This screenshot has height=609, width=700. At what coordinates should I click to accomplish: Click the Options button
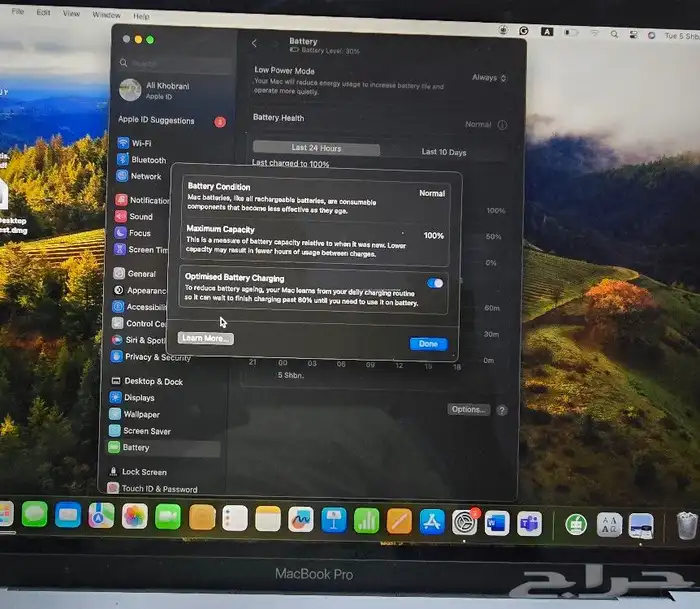[x=468, y=409]
